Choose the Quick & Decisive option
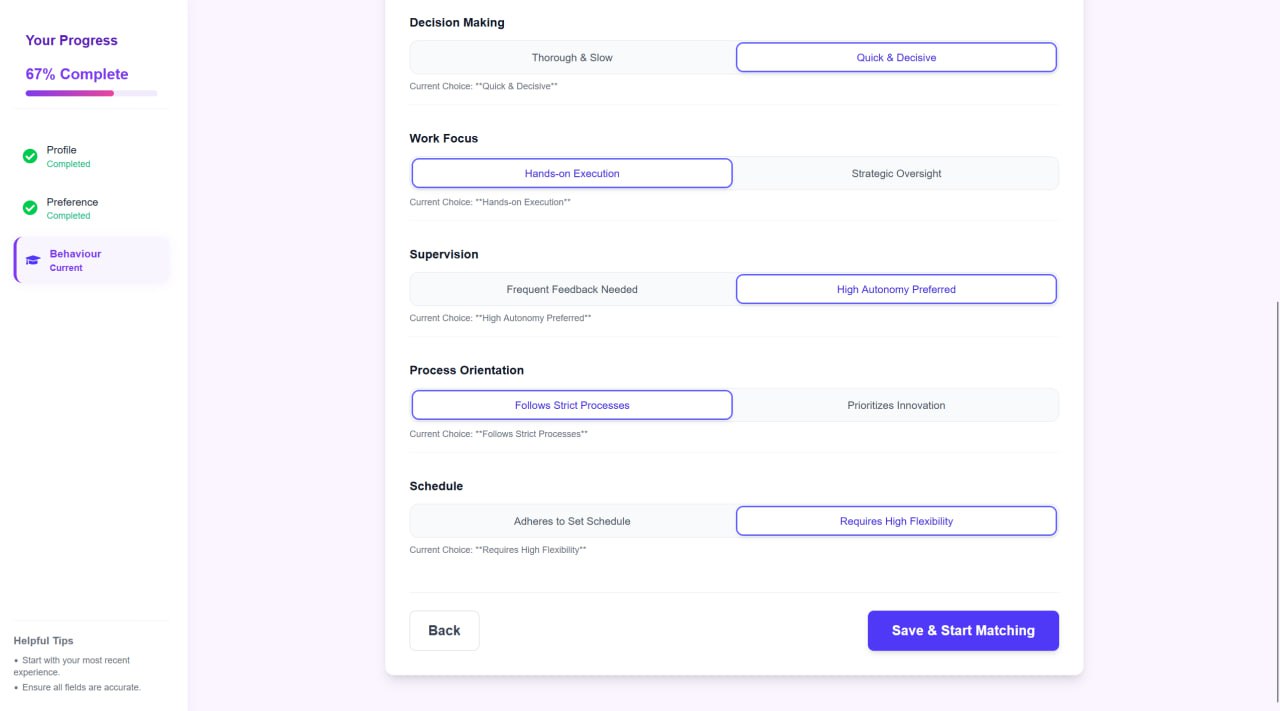Viewport: 1280px width, 711px height. [x=896, y=57]
